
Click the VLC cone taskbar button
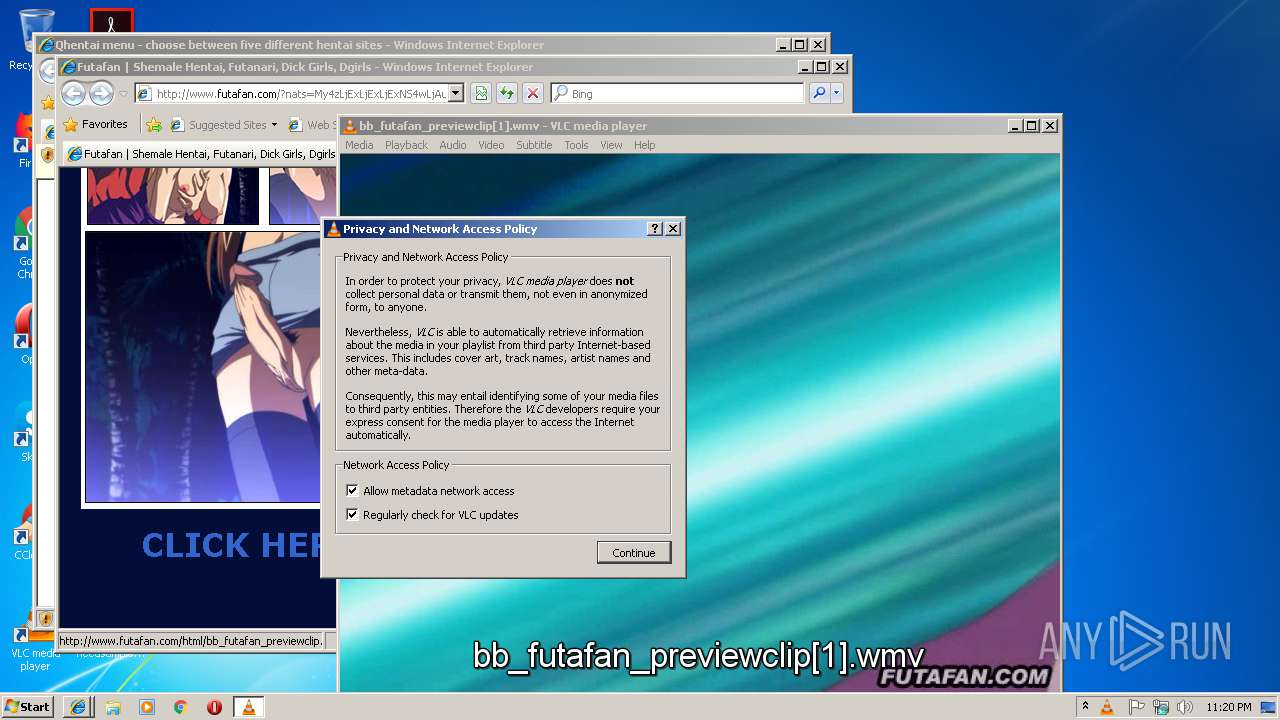pyautogui.click(x=249, y=707)
